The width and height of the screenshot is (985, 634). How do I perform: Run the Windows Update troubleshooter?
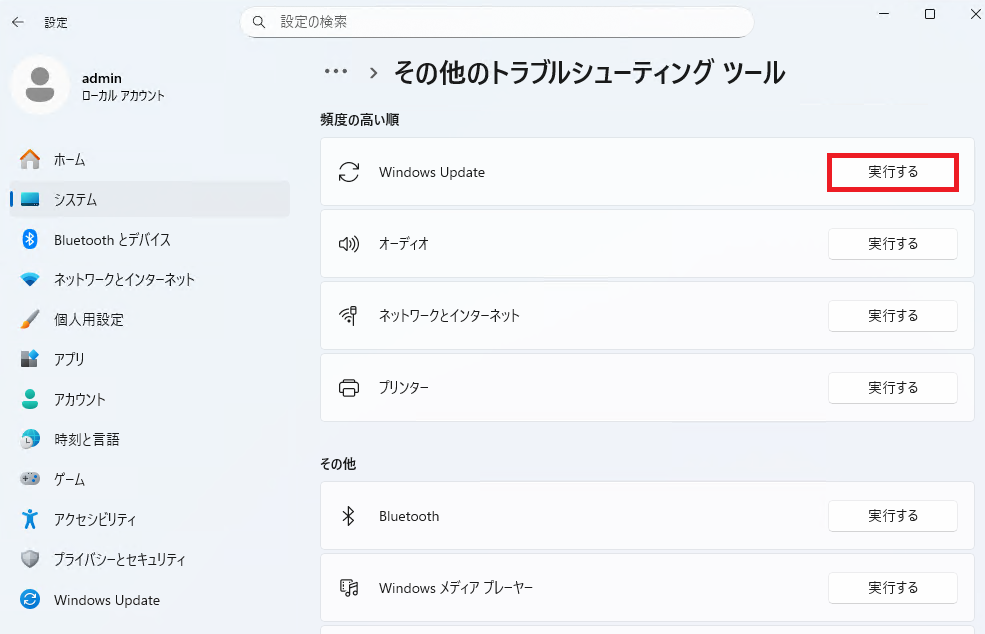point(893,172)
